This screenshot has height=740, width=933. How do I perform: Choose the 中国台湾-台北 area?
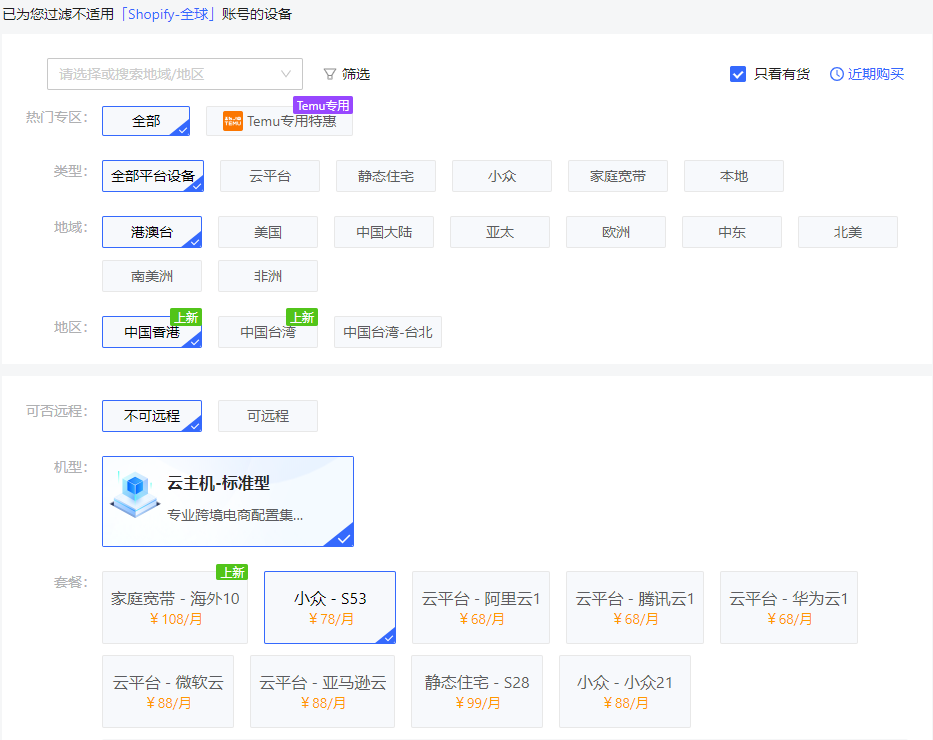coord(388,332)
